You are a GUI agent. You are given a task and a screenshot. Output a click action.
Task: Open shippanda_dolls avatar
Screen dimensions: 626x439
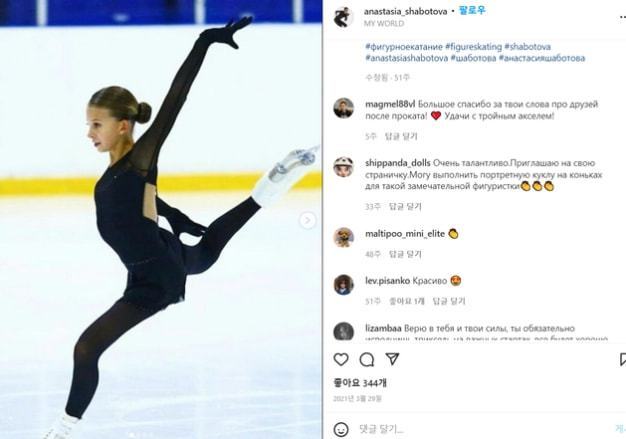(x=343, y=167)
